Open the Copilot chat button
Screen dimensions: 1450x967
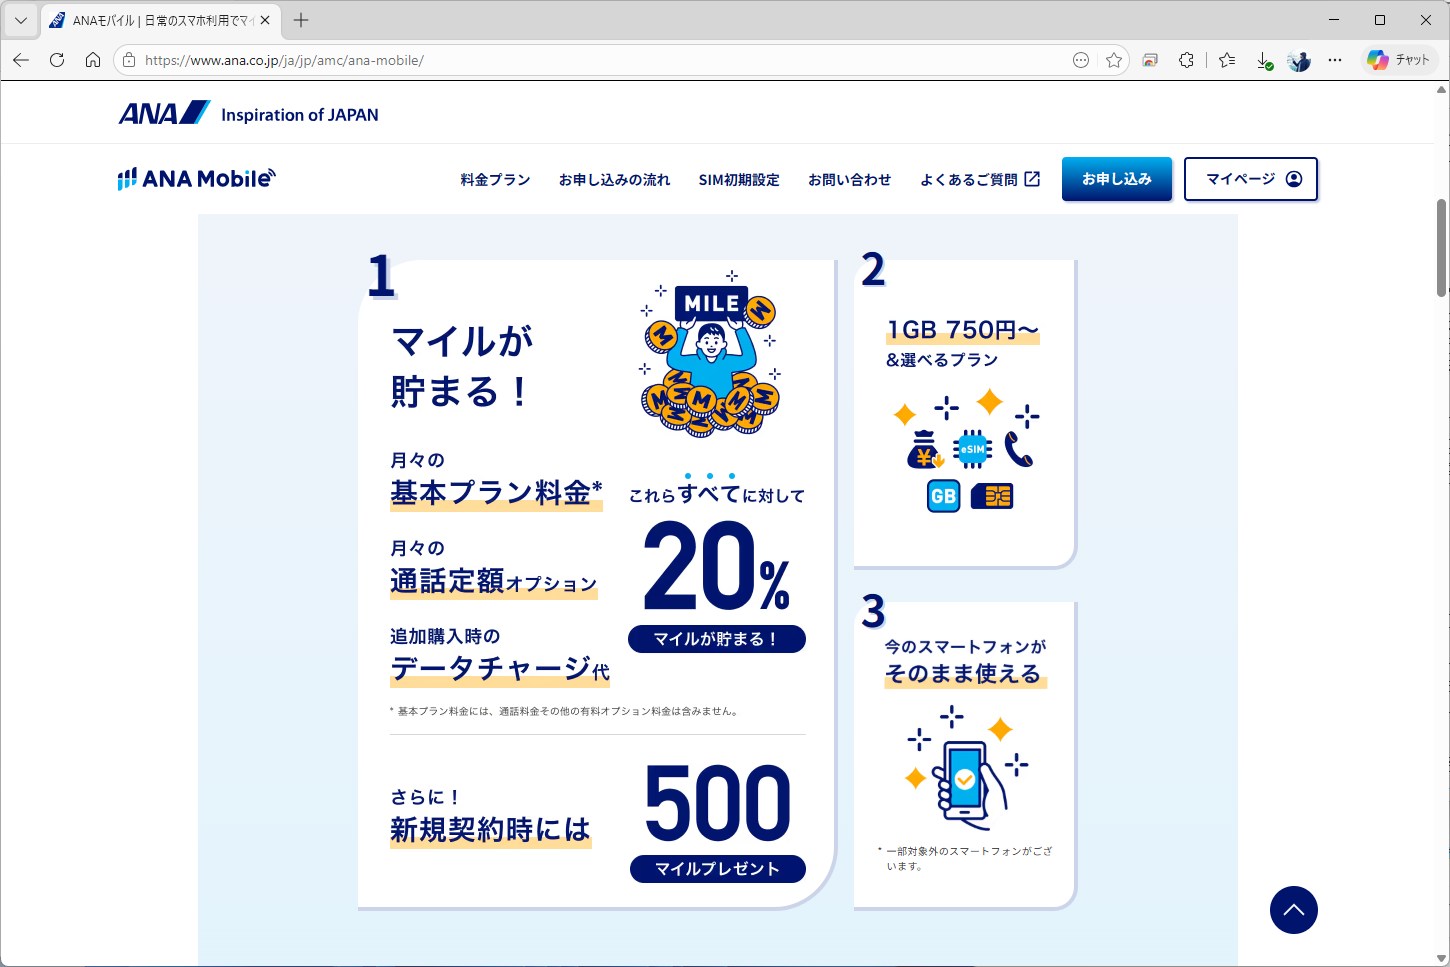1399,60
